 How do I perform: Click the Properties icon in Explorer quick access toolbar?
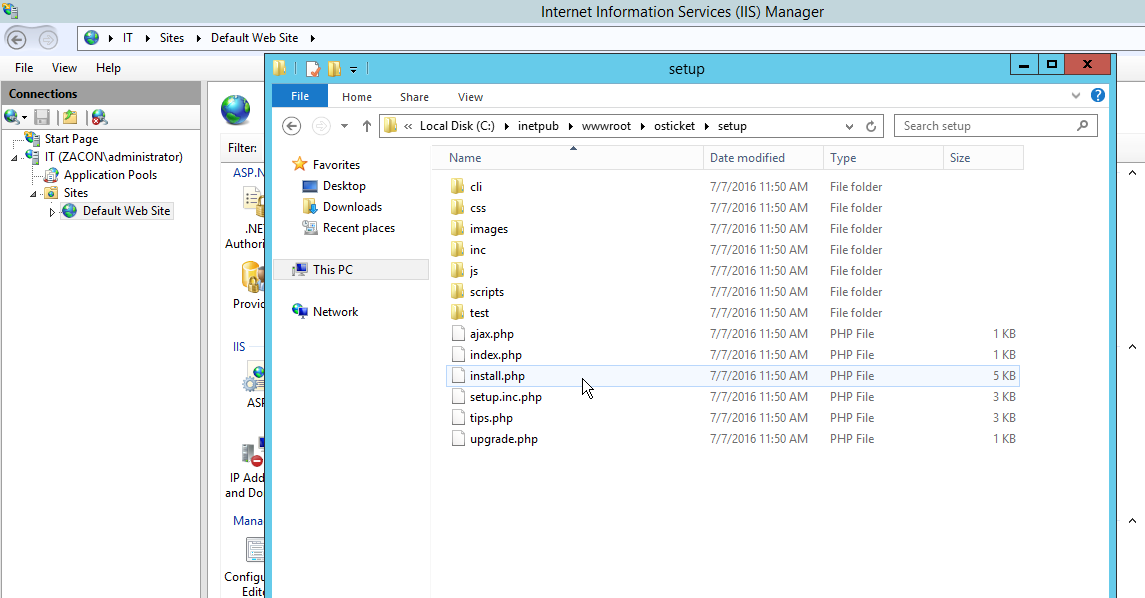[313, 69]
